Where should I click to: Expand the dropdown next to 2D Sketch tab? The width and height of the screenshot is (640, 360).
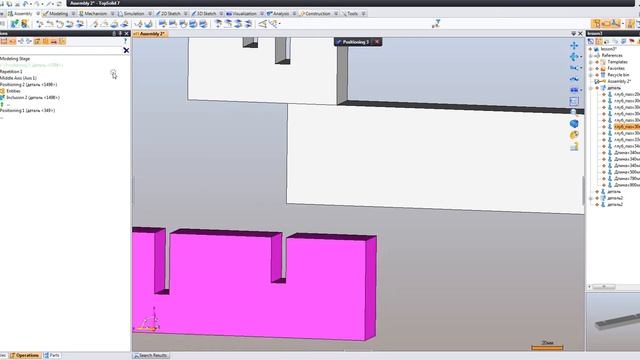(x=186, y=13)
